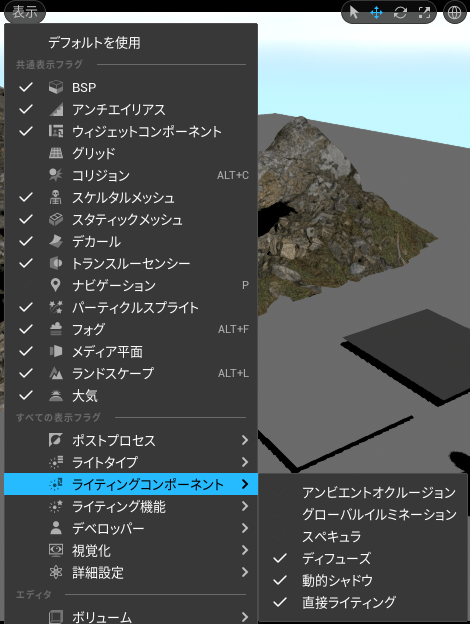470x624 pixels.
Task: Select the パーティクルスプライト menu entry
Action: (x=131, y=307)
